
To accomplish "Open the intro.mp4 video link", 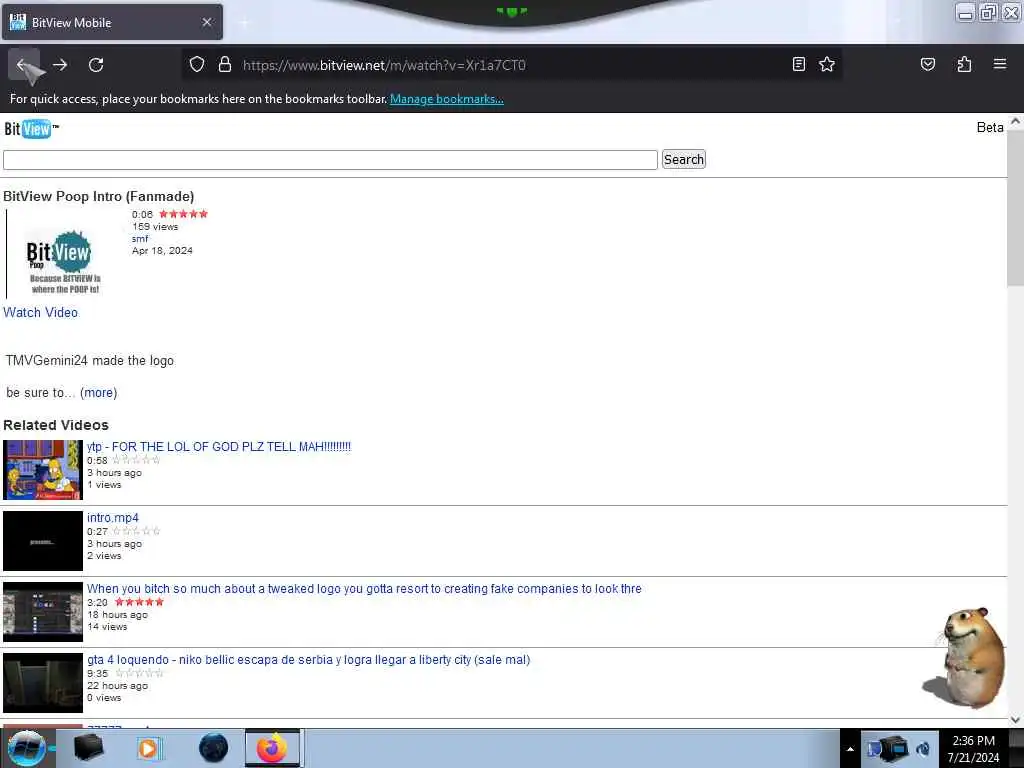I will click(x=112, y=518).
